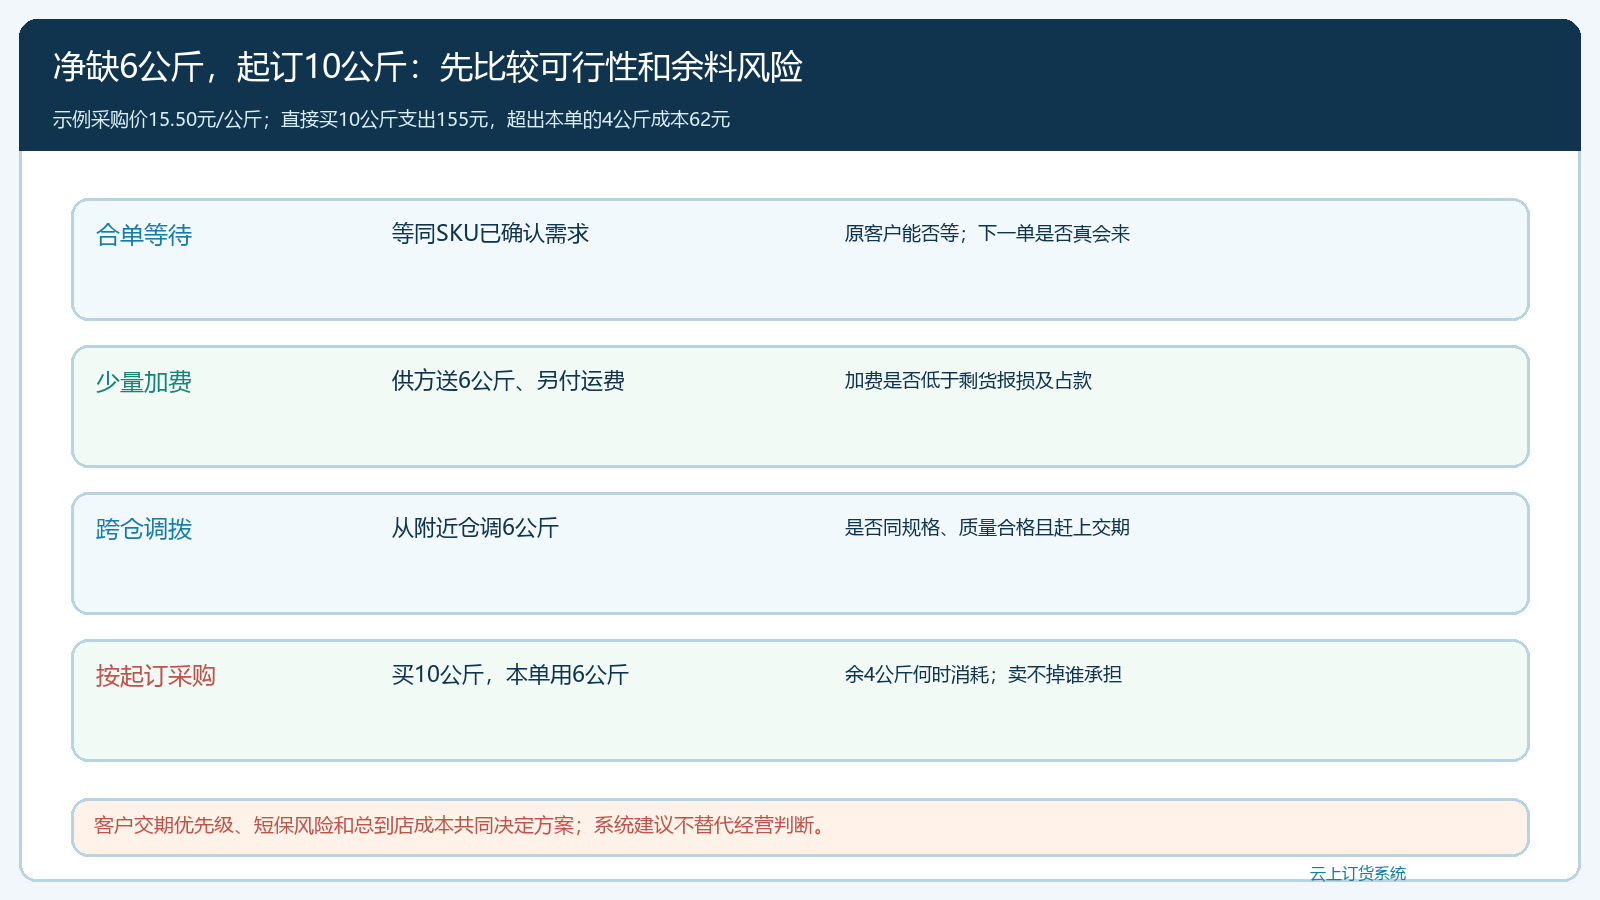Click the text 是否同规格、质量合格且赶上交期
Viewport: 1600px width, 900px height.
click(987, 527)
